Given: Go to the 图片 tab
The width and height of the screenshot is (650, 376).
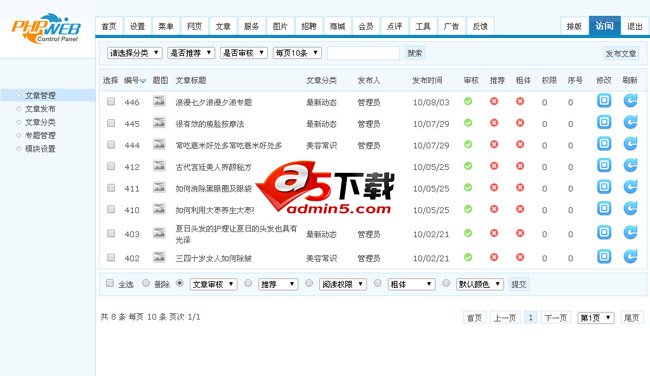Looking at the screenshot, I should 280,27.
